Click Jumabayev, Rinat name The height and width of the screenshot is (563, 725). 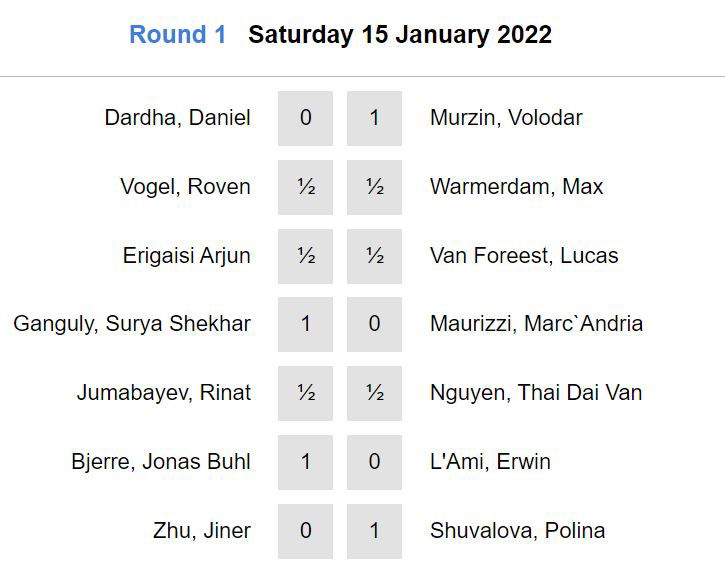164,393
